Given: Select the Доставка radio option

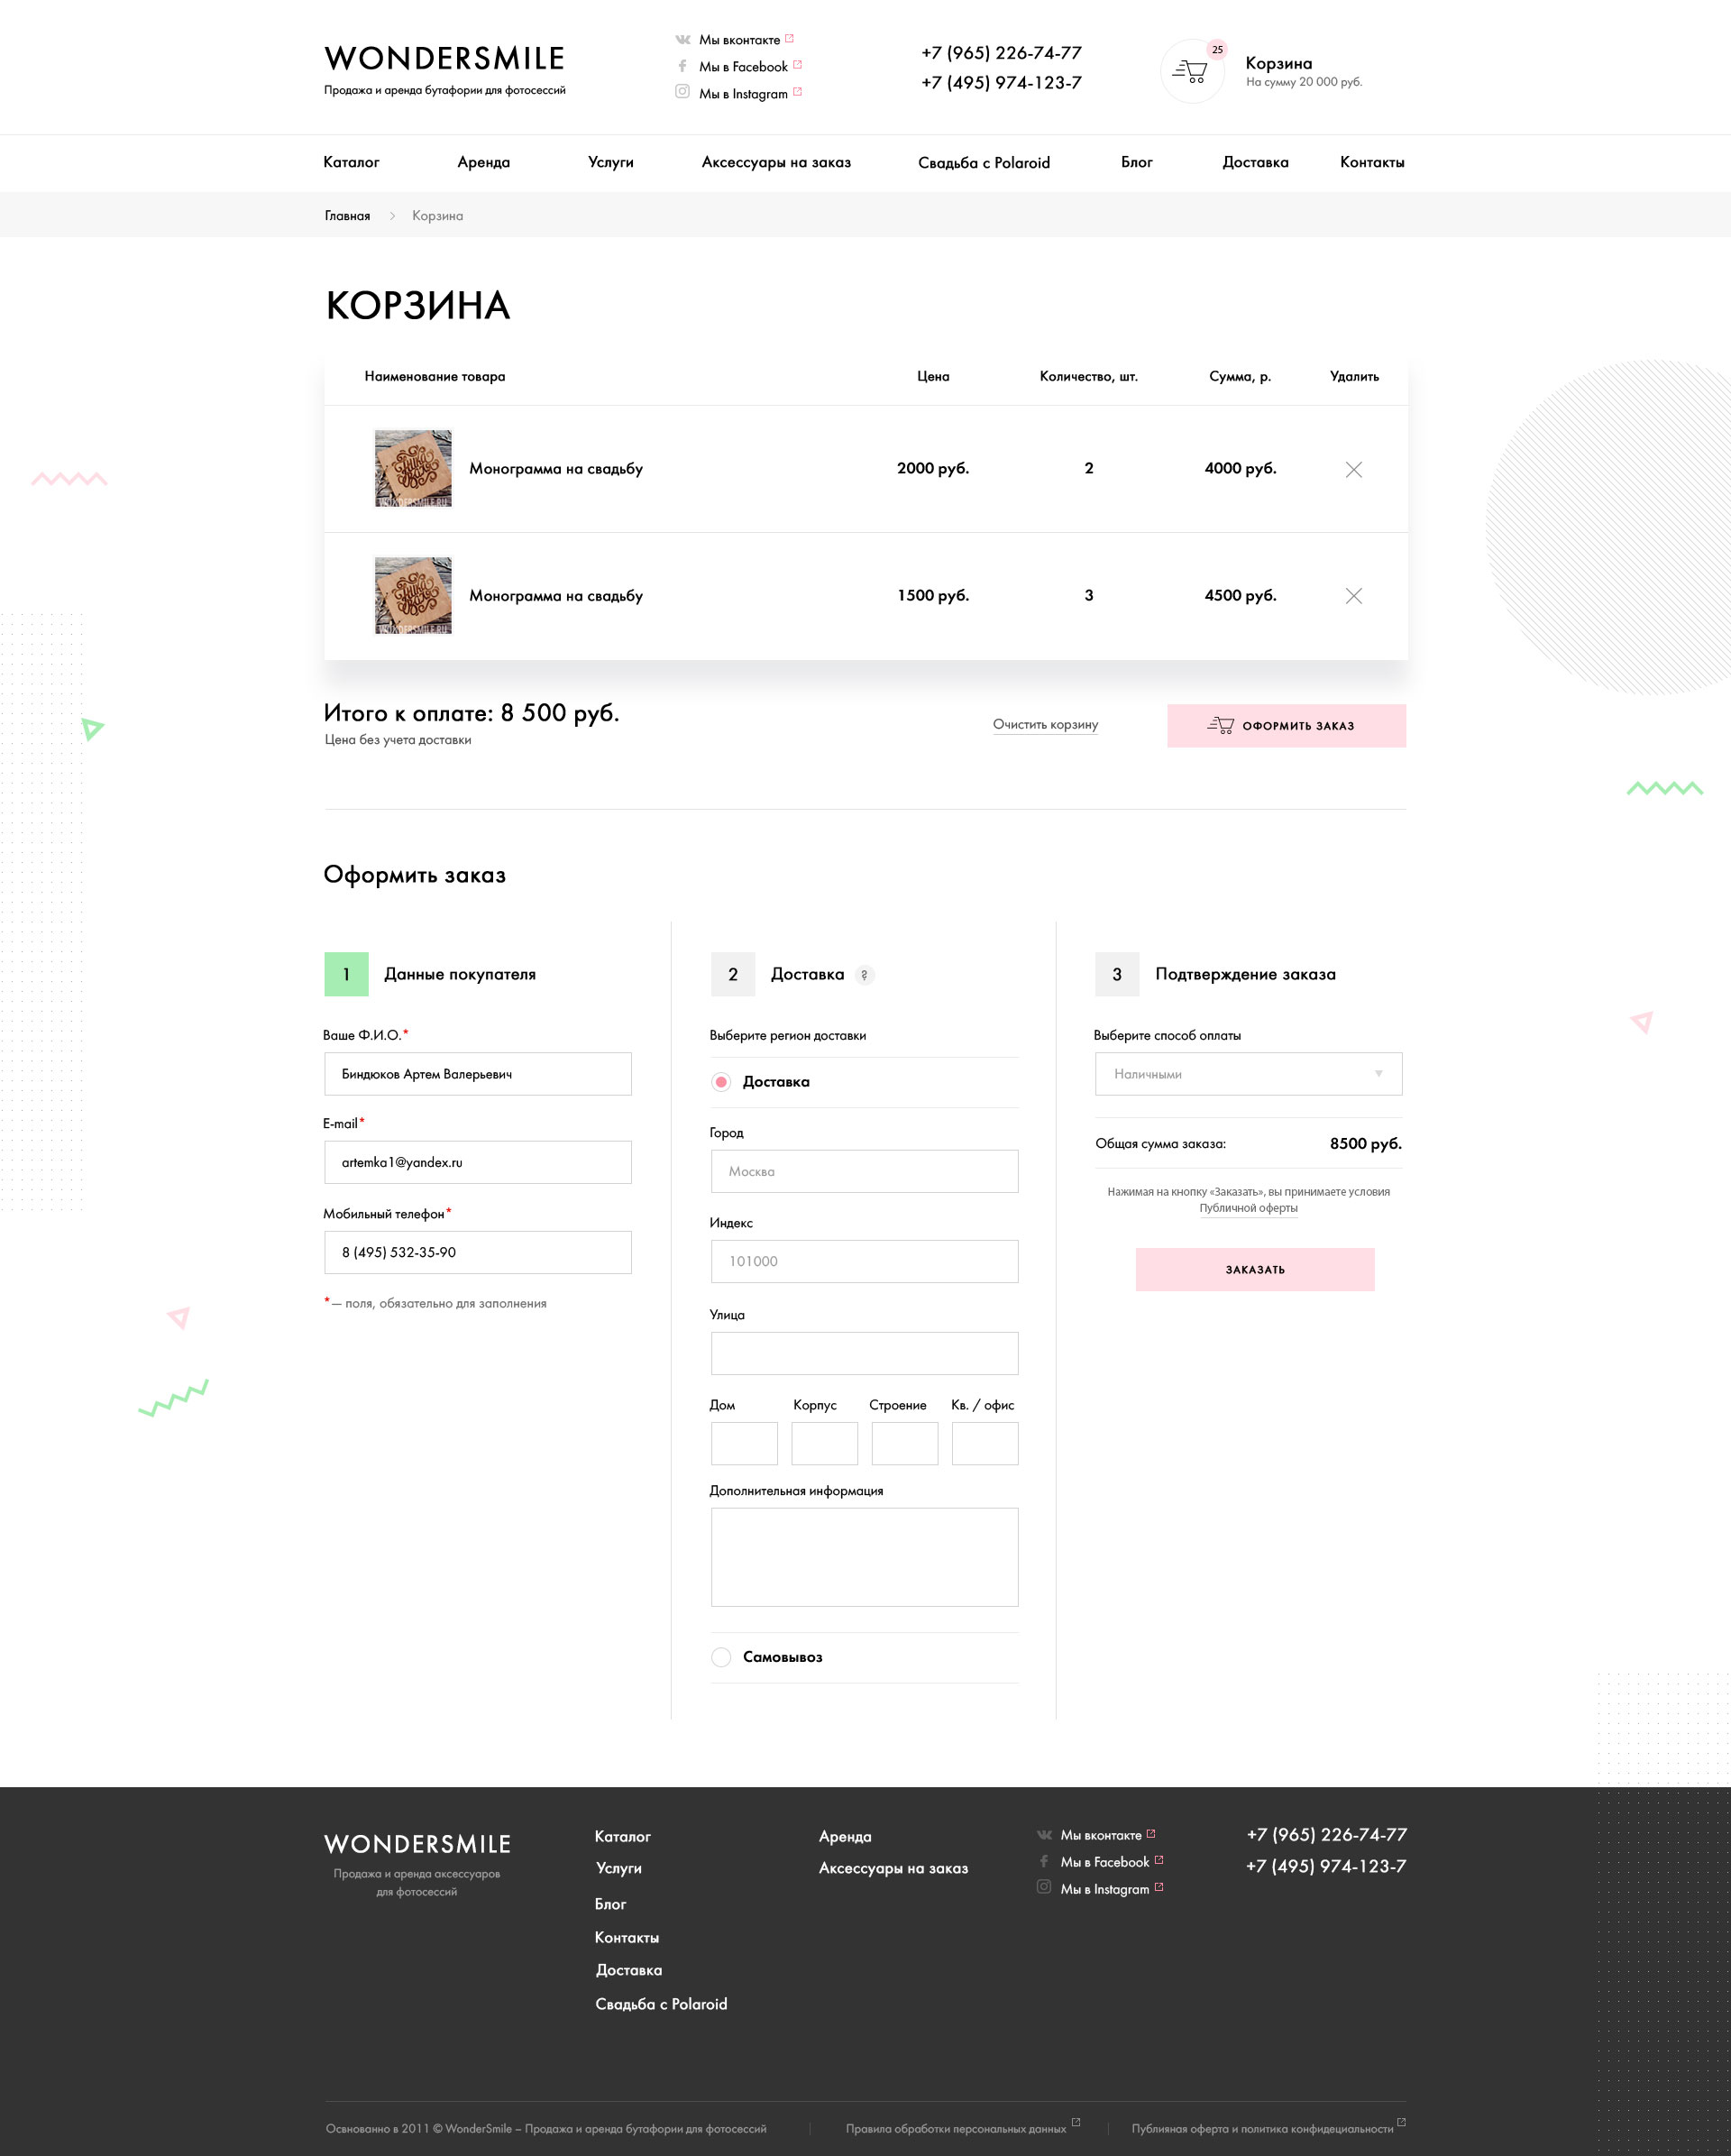Looking at the screenshot, I should [x=721, y=1082].
